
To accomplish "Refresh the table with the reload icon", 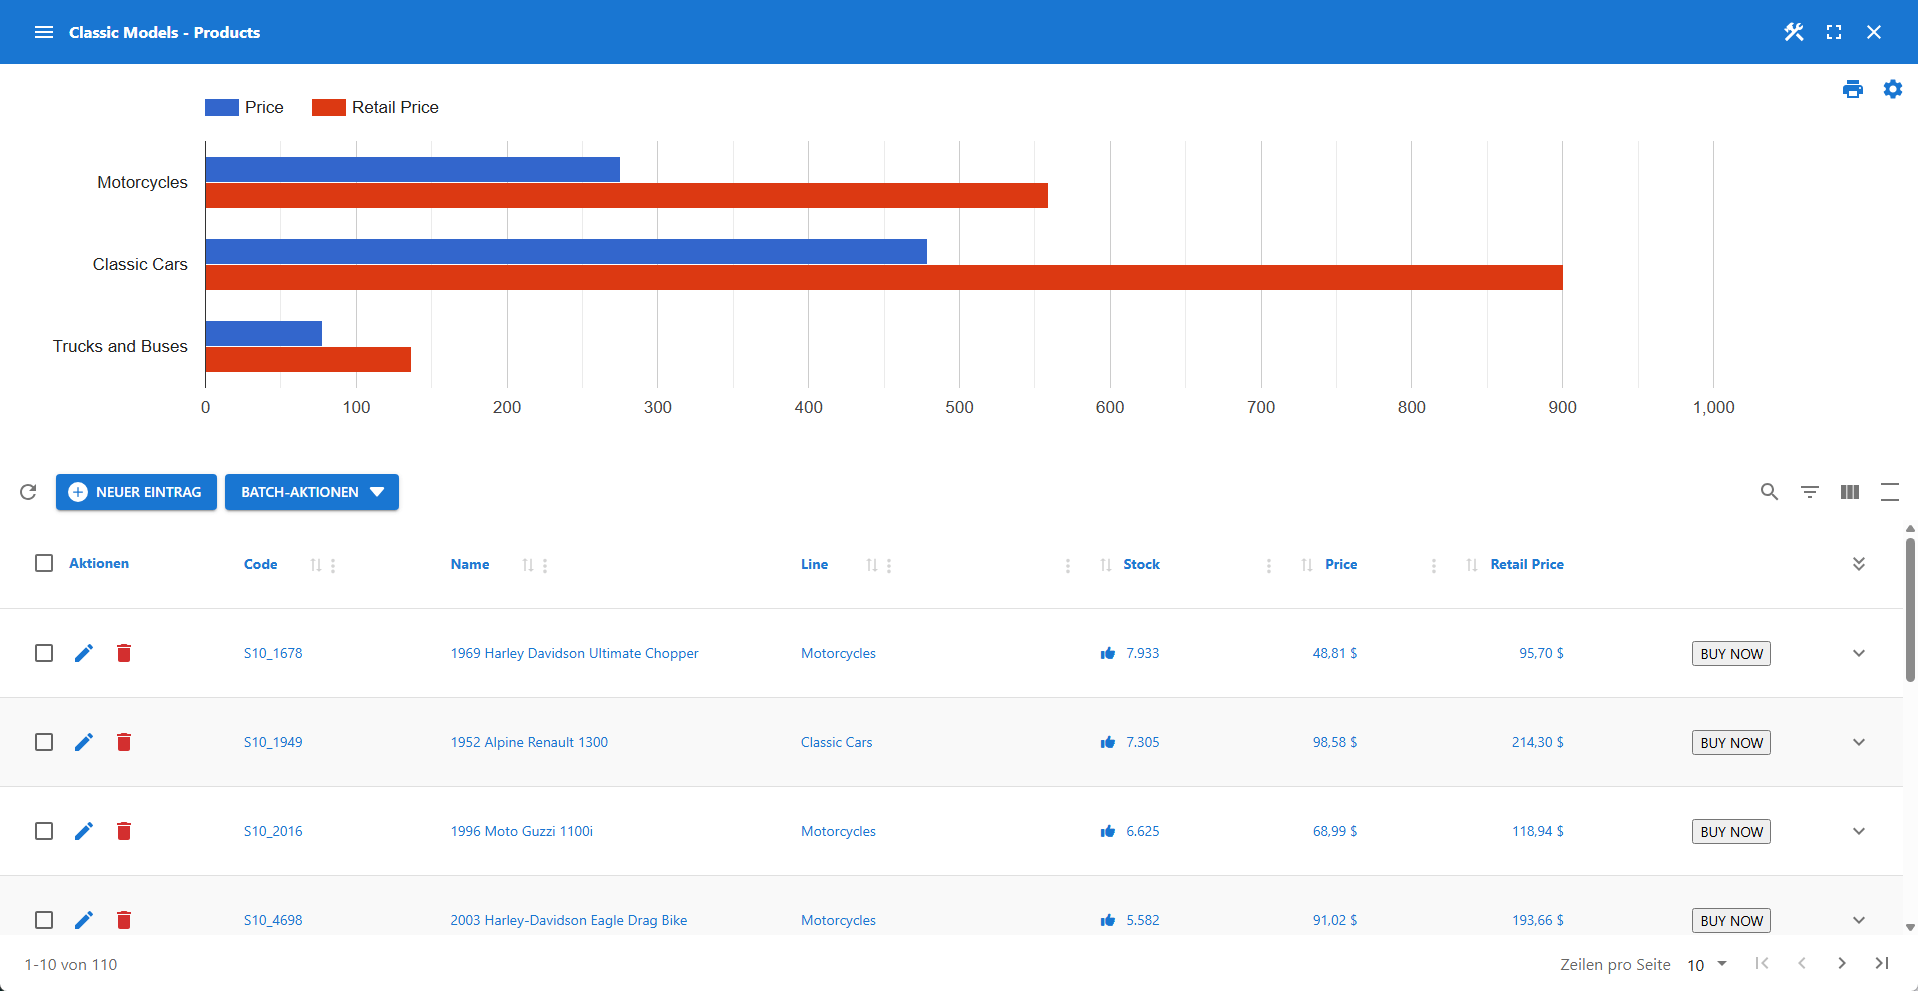I will click(28, 492).
